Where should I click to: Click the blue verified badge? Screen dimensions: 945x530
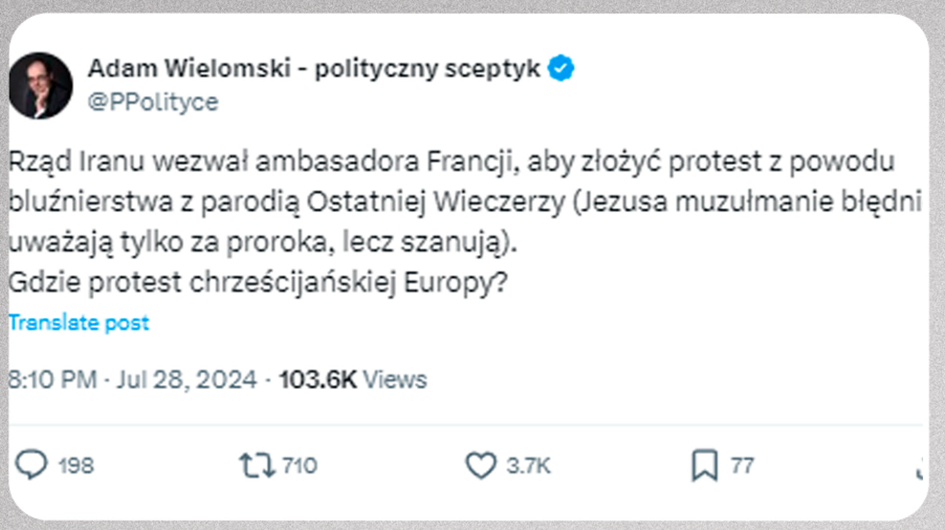[562, 69]
